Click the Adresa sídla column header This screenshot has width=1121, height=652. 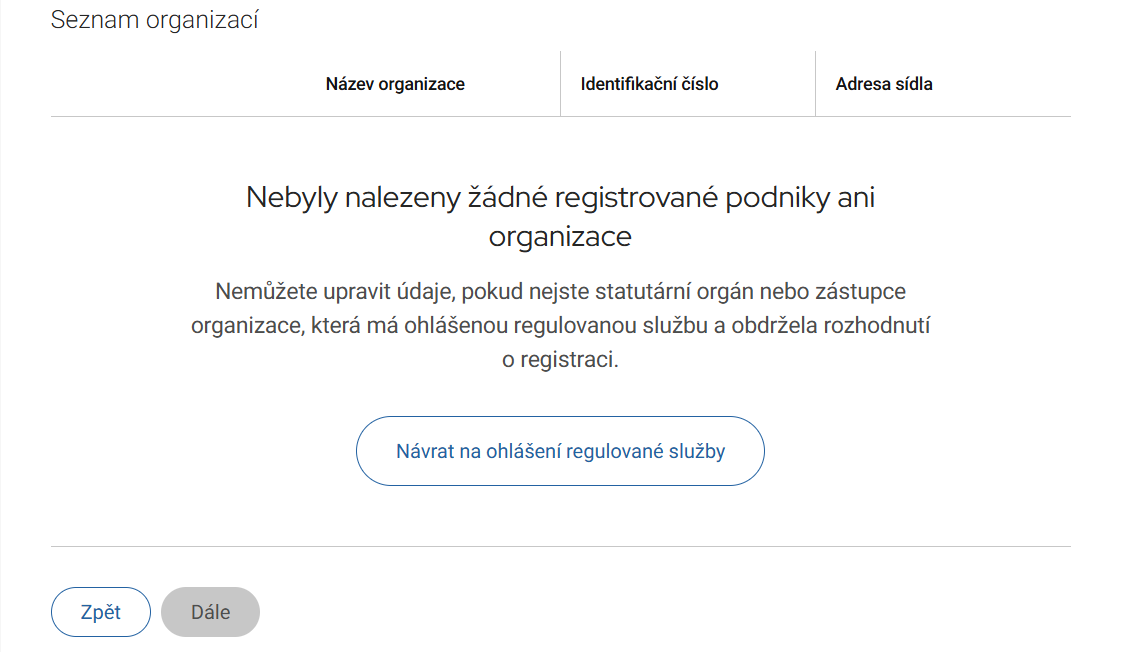pyautogui.click(x=884, y=84)
